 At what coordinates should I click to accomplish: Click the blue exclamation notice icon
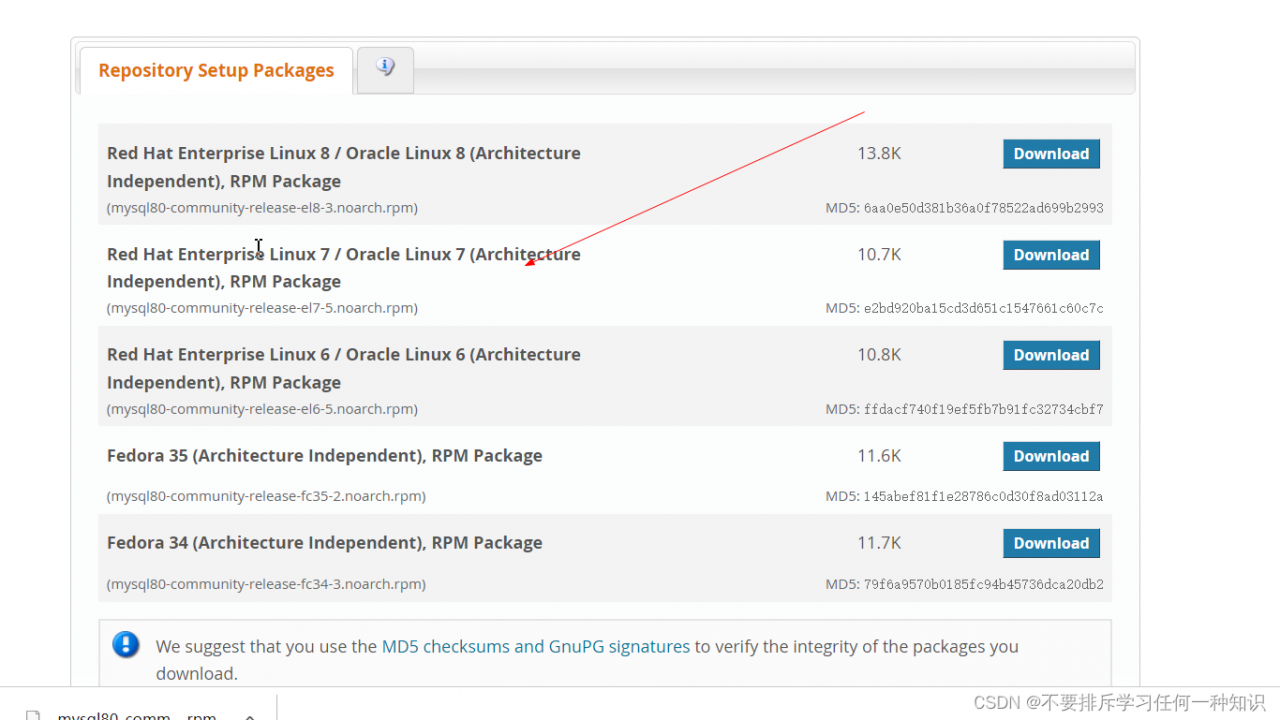126,644
